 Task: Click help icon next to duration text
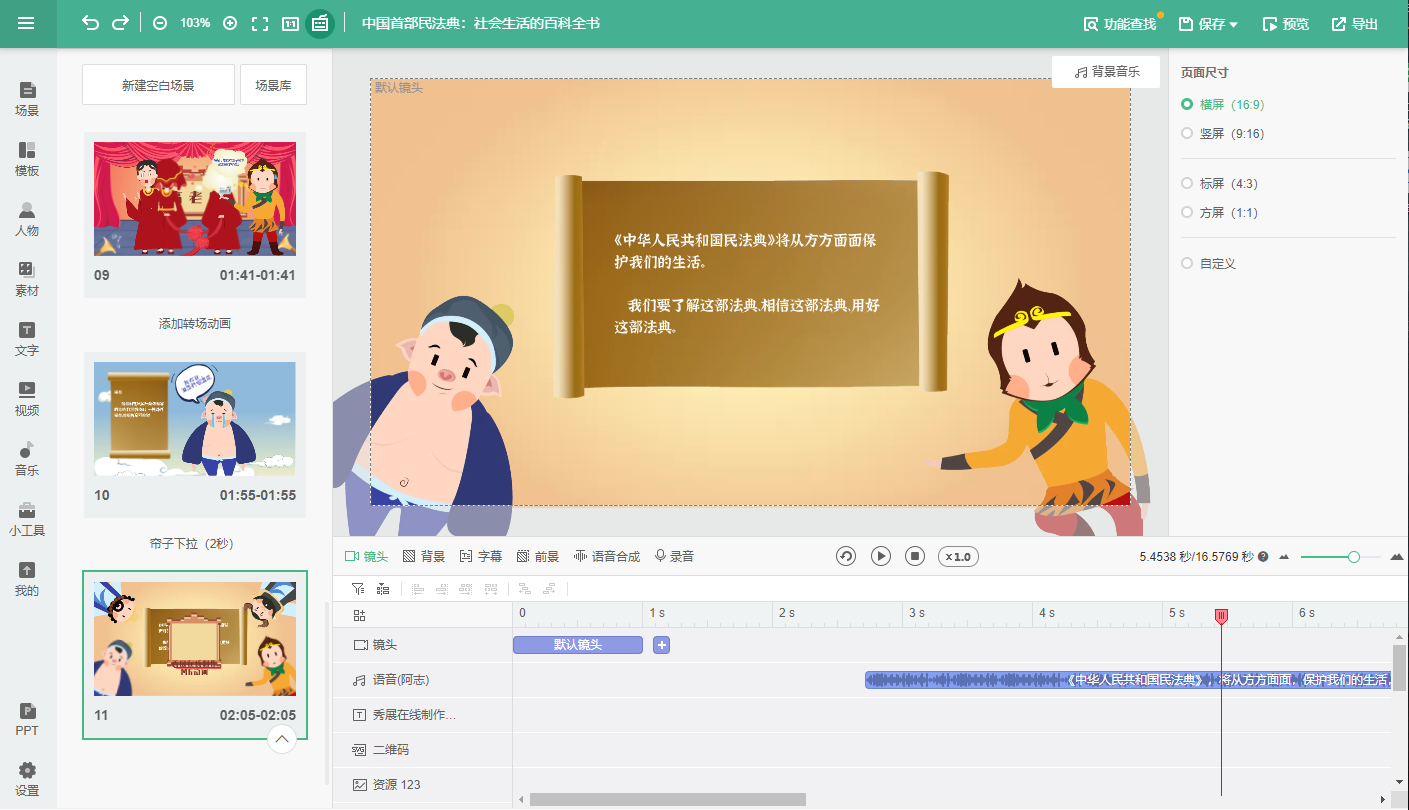(1263, 556)
